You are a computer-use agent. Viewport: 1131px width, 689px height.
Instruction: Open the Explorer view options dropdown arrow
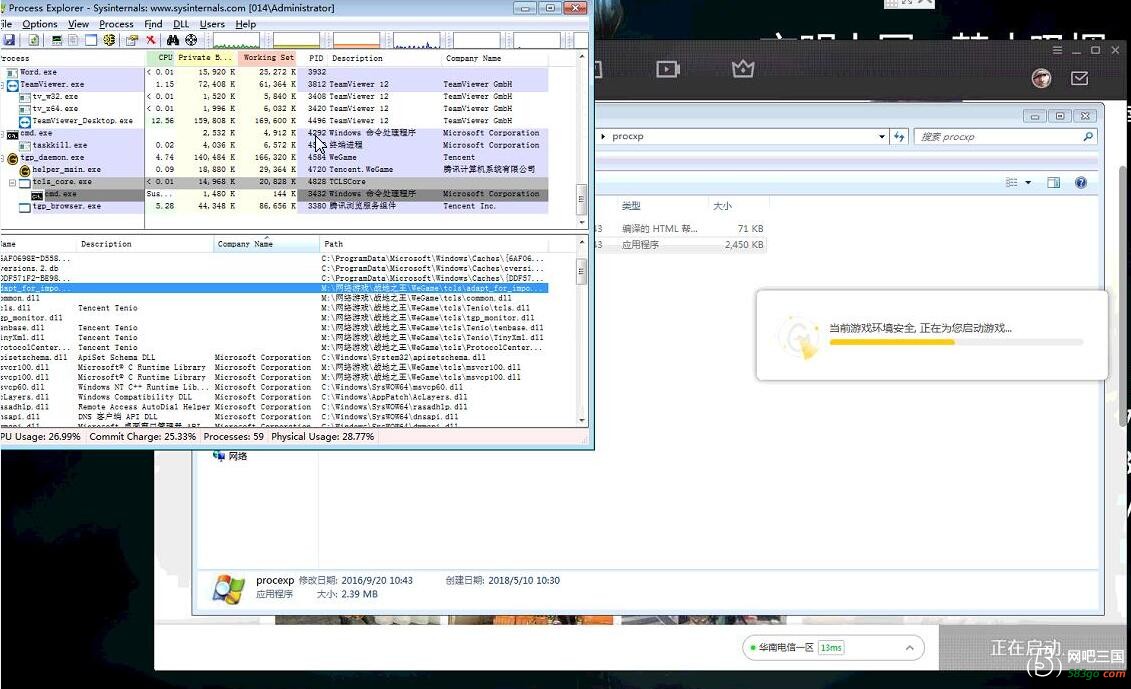tap(1028, 183)
